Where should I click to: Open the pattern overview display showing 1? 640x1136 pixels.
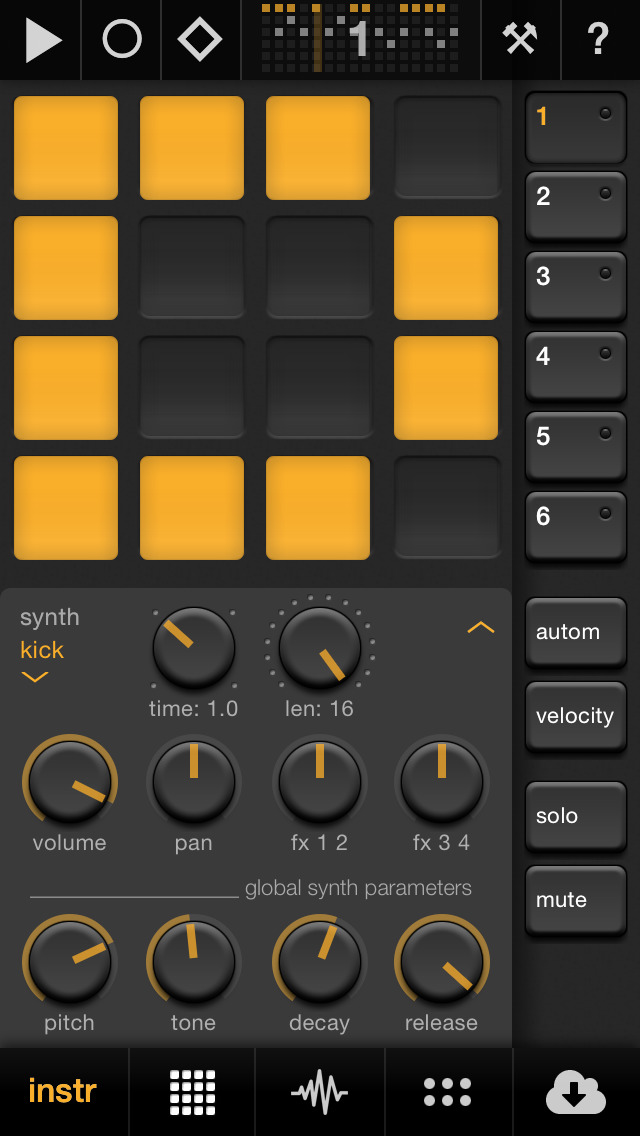pos(360,38)
